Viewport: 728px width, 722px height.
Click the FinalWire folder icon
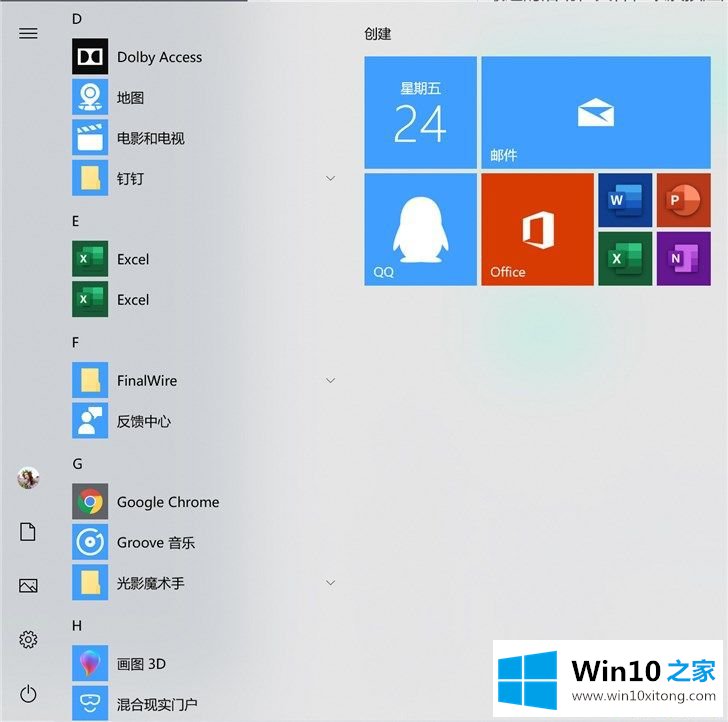click(90, 380)
